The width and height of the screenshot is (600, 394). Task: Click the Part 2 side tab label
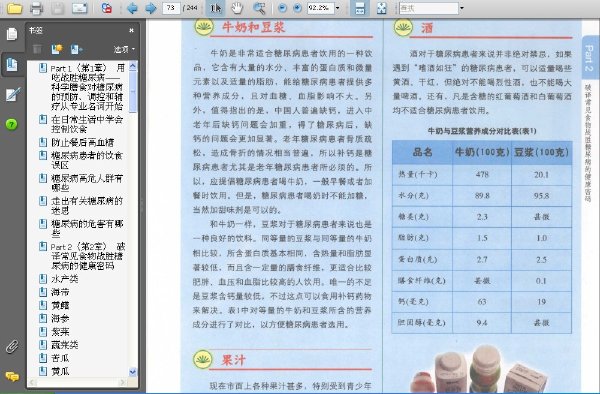click(589, 58)
